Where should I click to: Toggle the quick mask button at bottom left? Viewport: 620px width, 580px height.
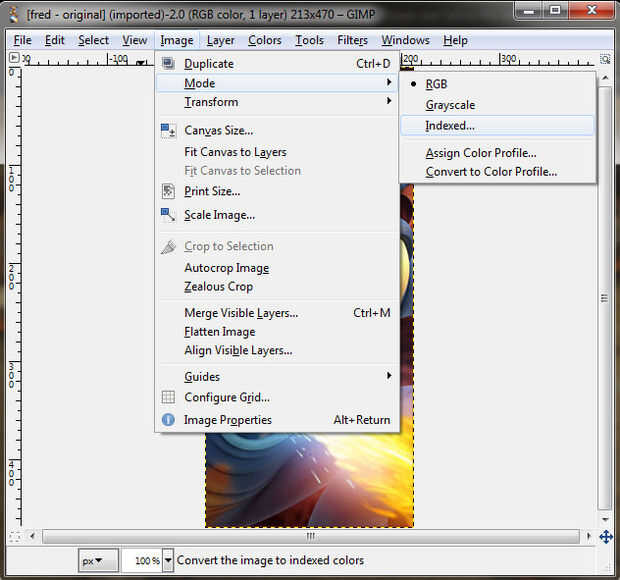[14, 537]
